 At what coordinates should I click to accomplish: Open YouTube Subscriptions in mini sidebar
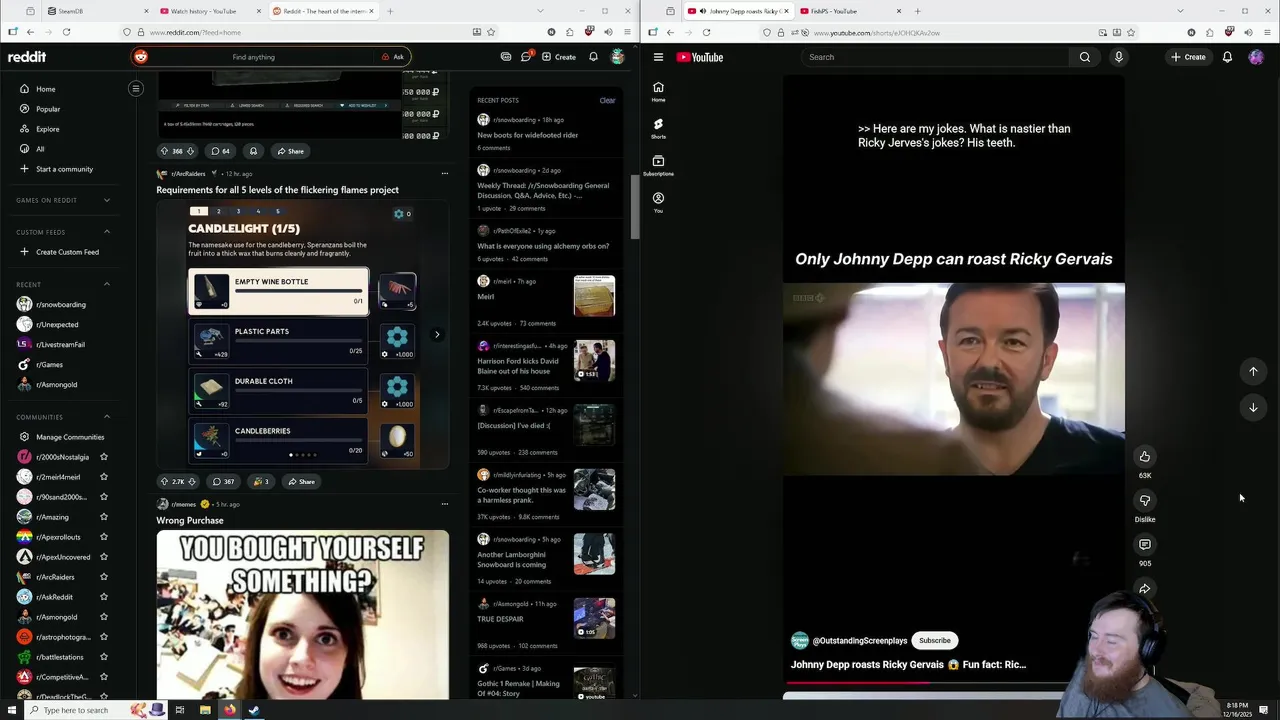(x=658, y=165)
